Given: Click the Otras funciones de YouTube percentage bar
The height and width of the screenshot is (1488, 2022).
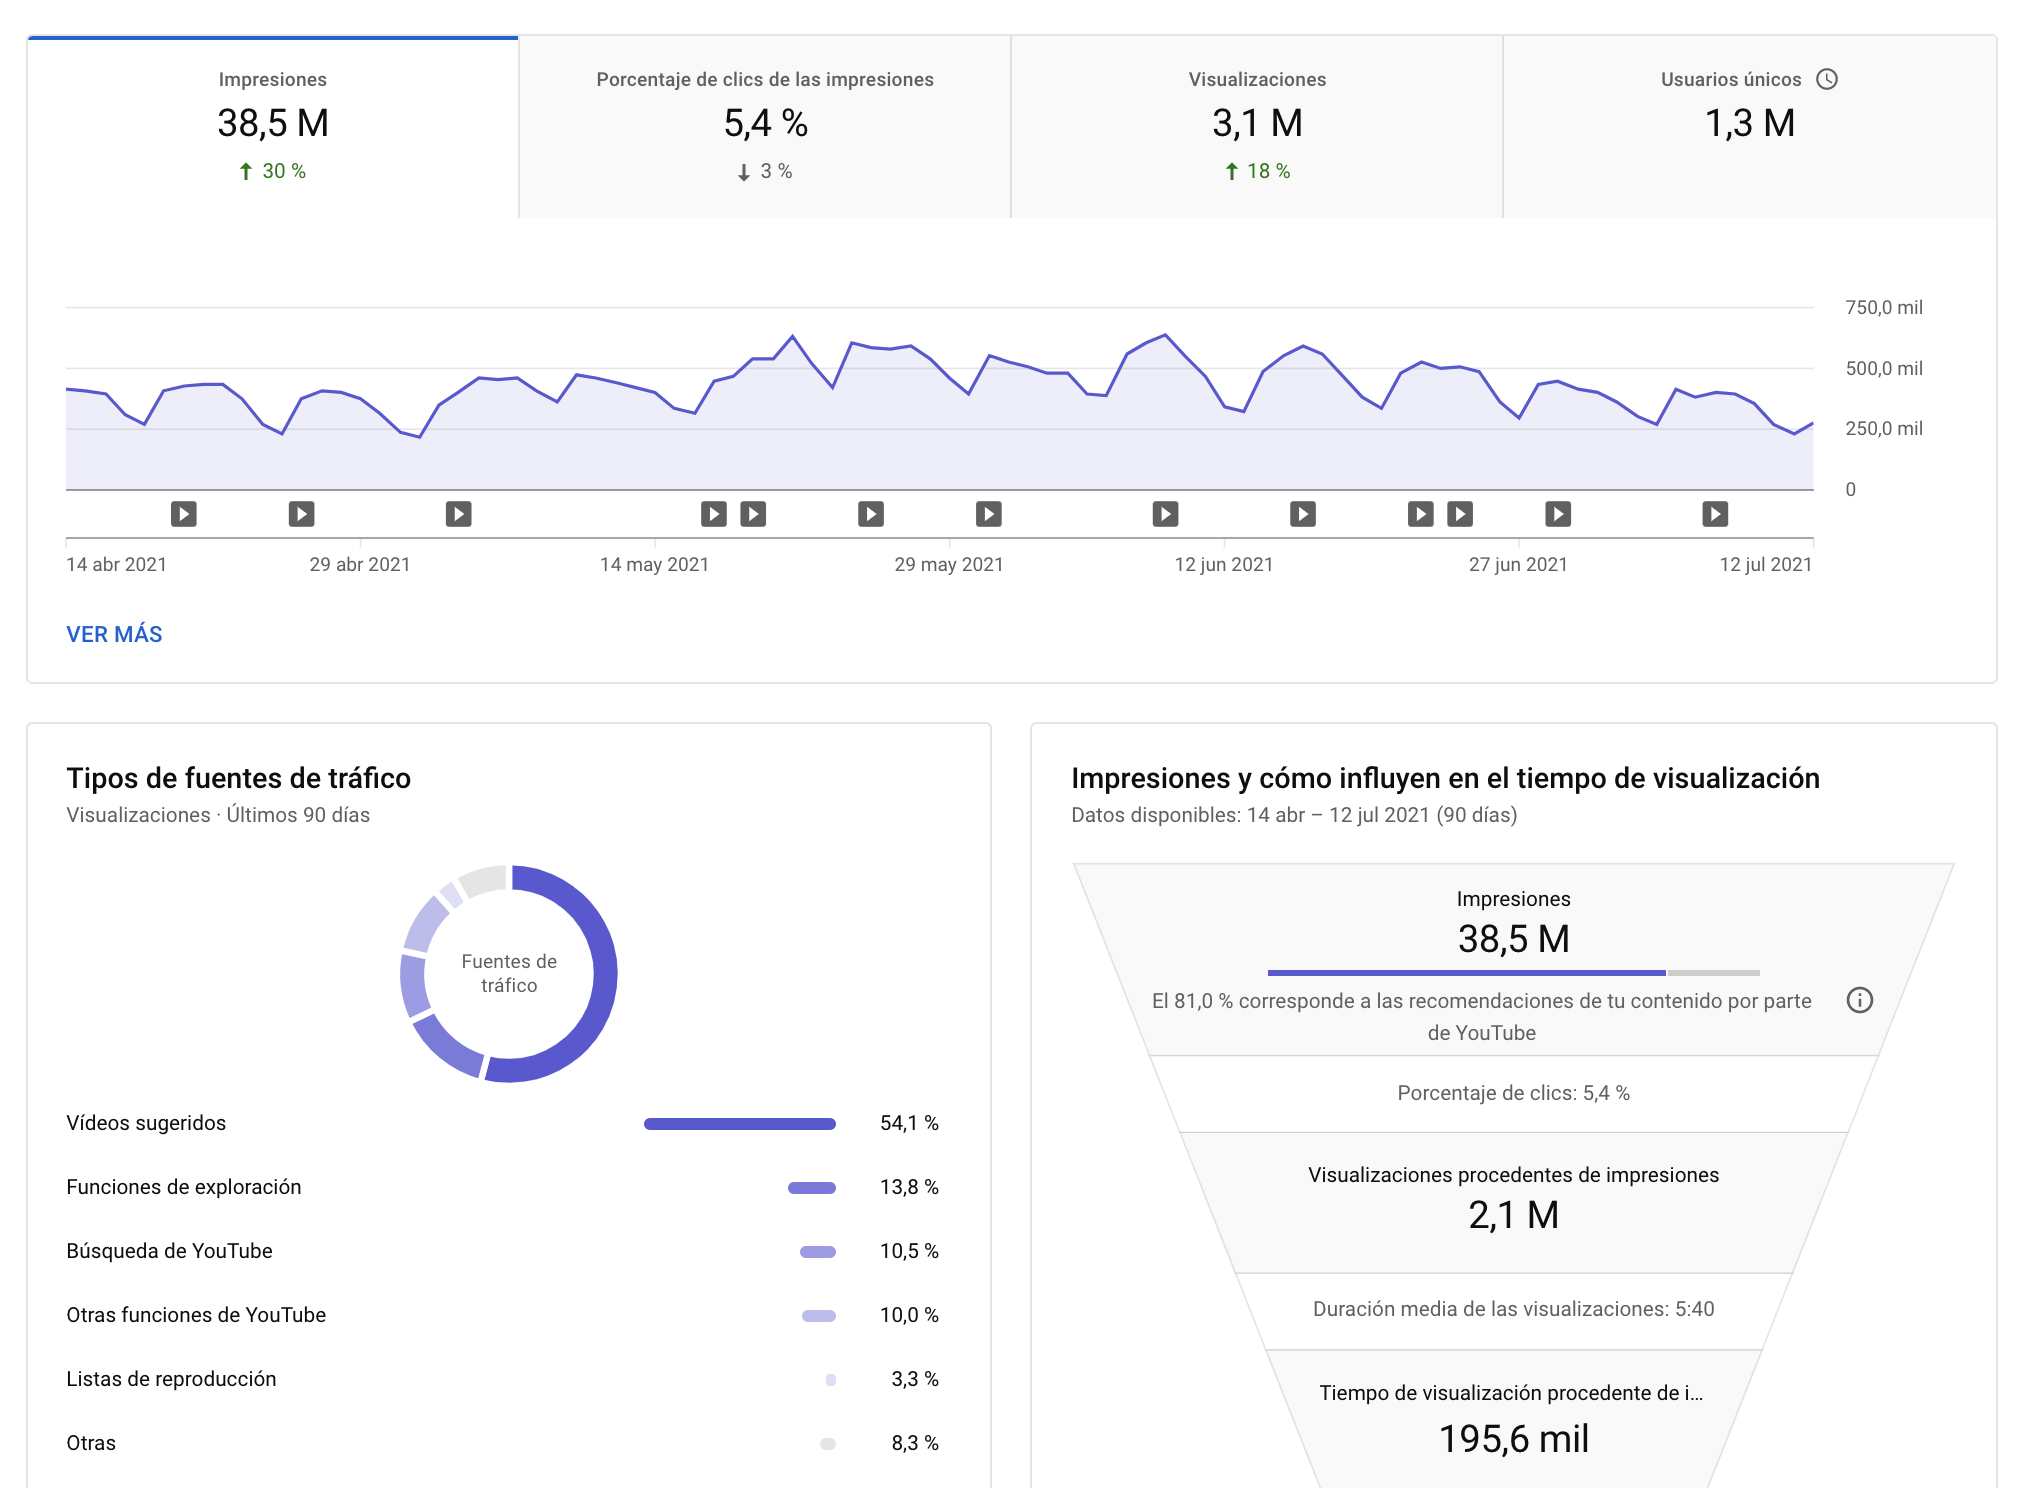Looking at the screenshot, I should (x=819, y=1316).
